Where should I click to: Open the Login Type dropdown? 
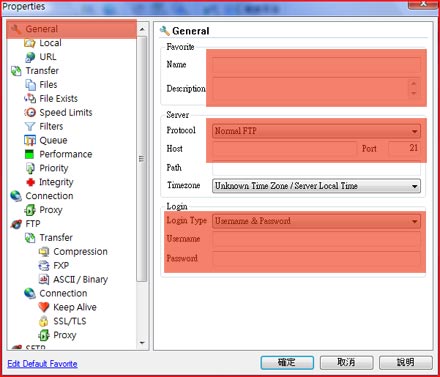pos(316,221)
